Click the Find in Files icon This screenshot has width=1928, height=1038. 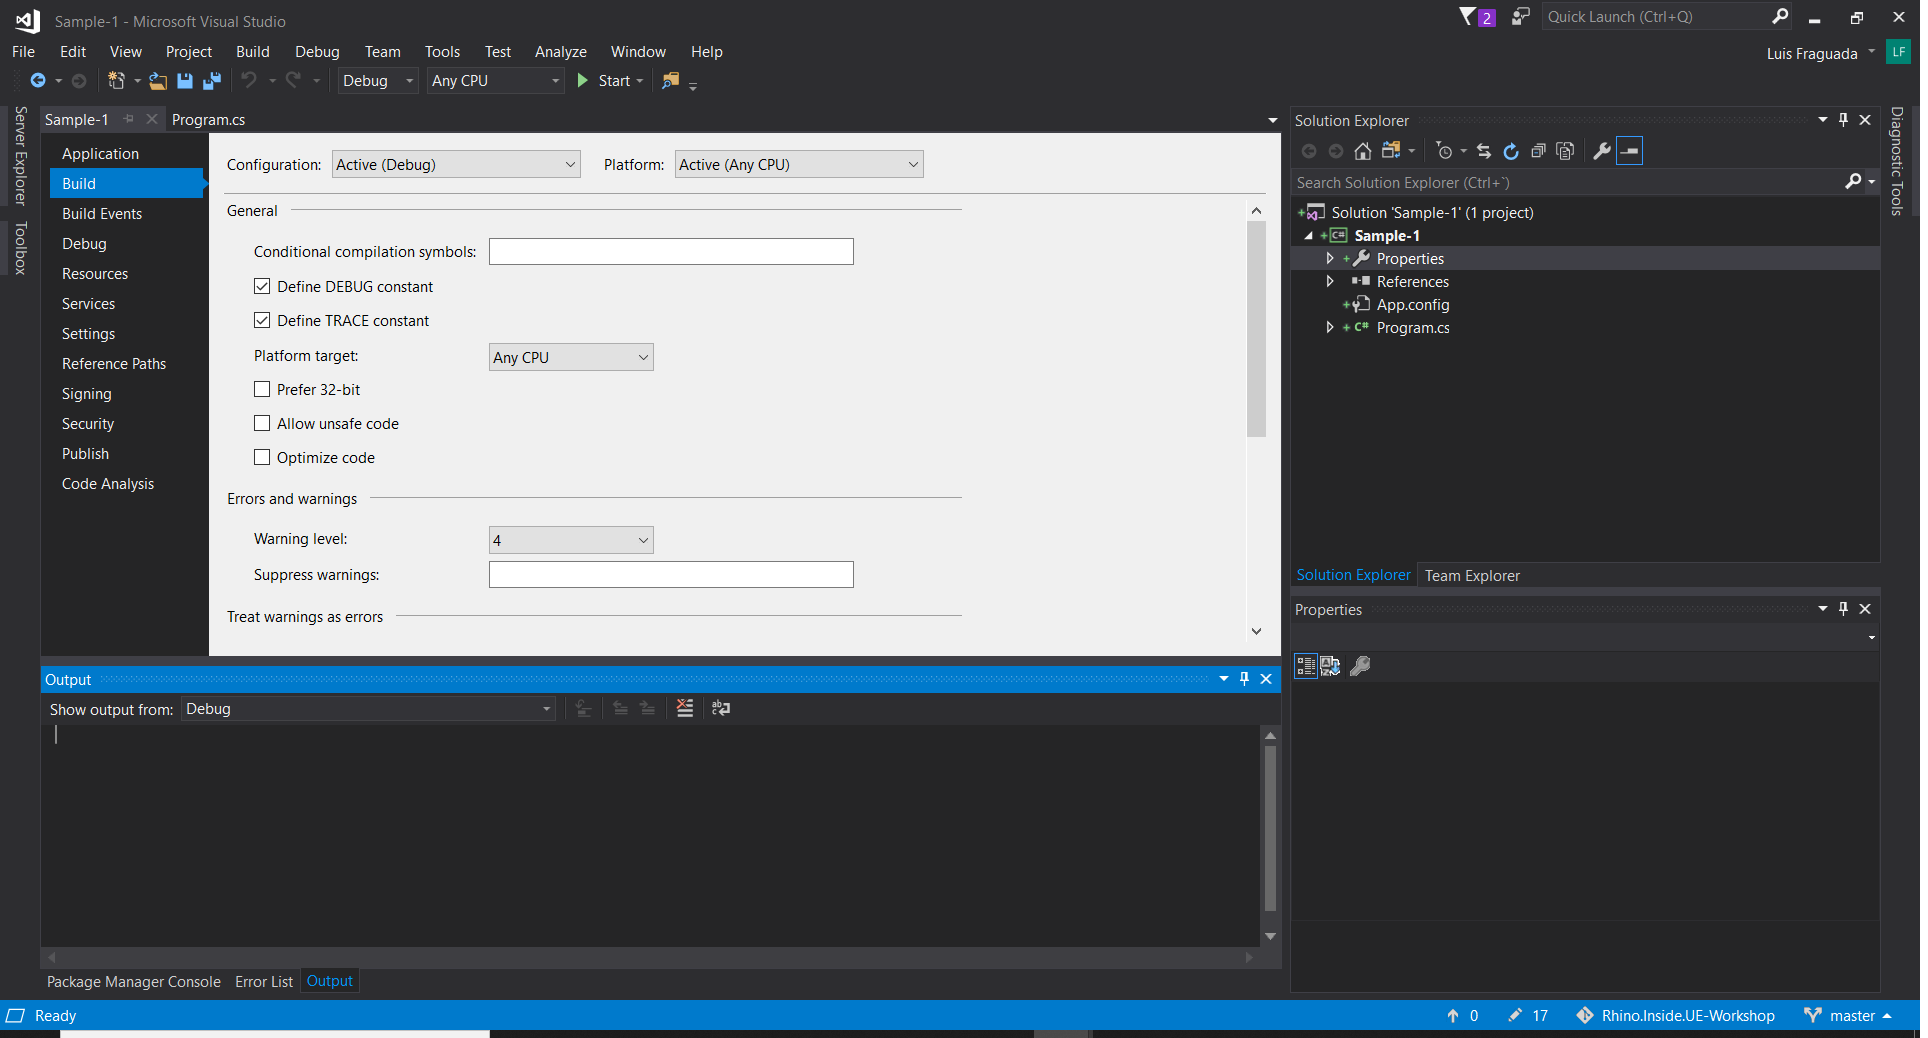tap(671, 80)
